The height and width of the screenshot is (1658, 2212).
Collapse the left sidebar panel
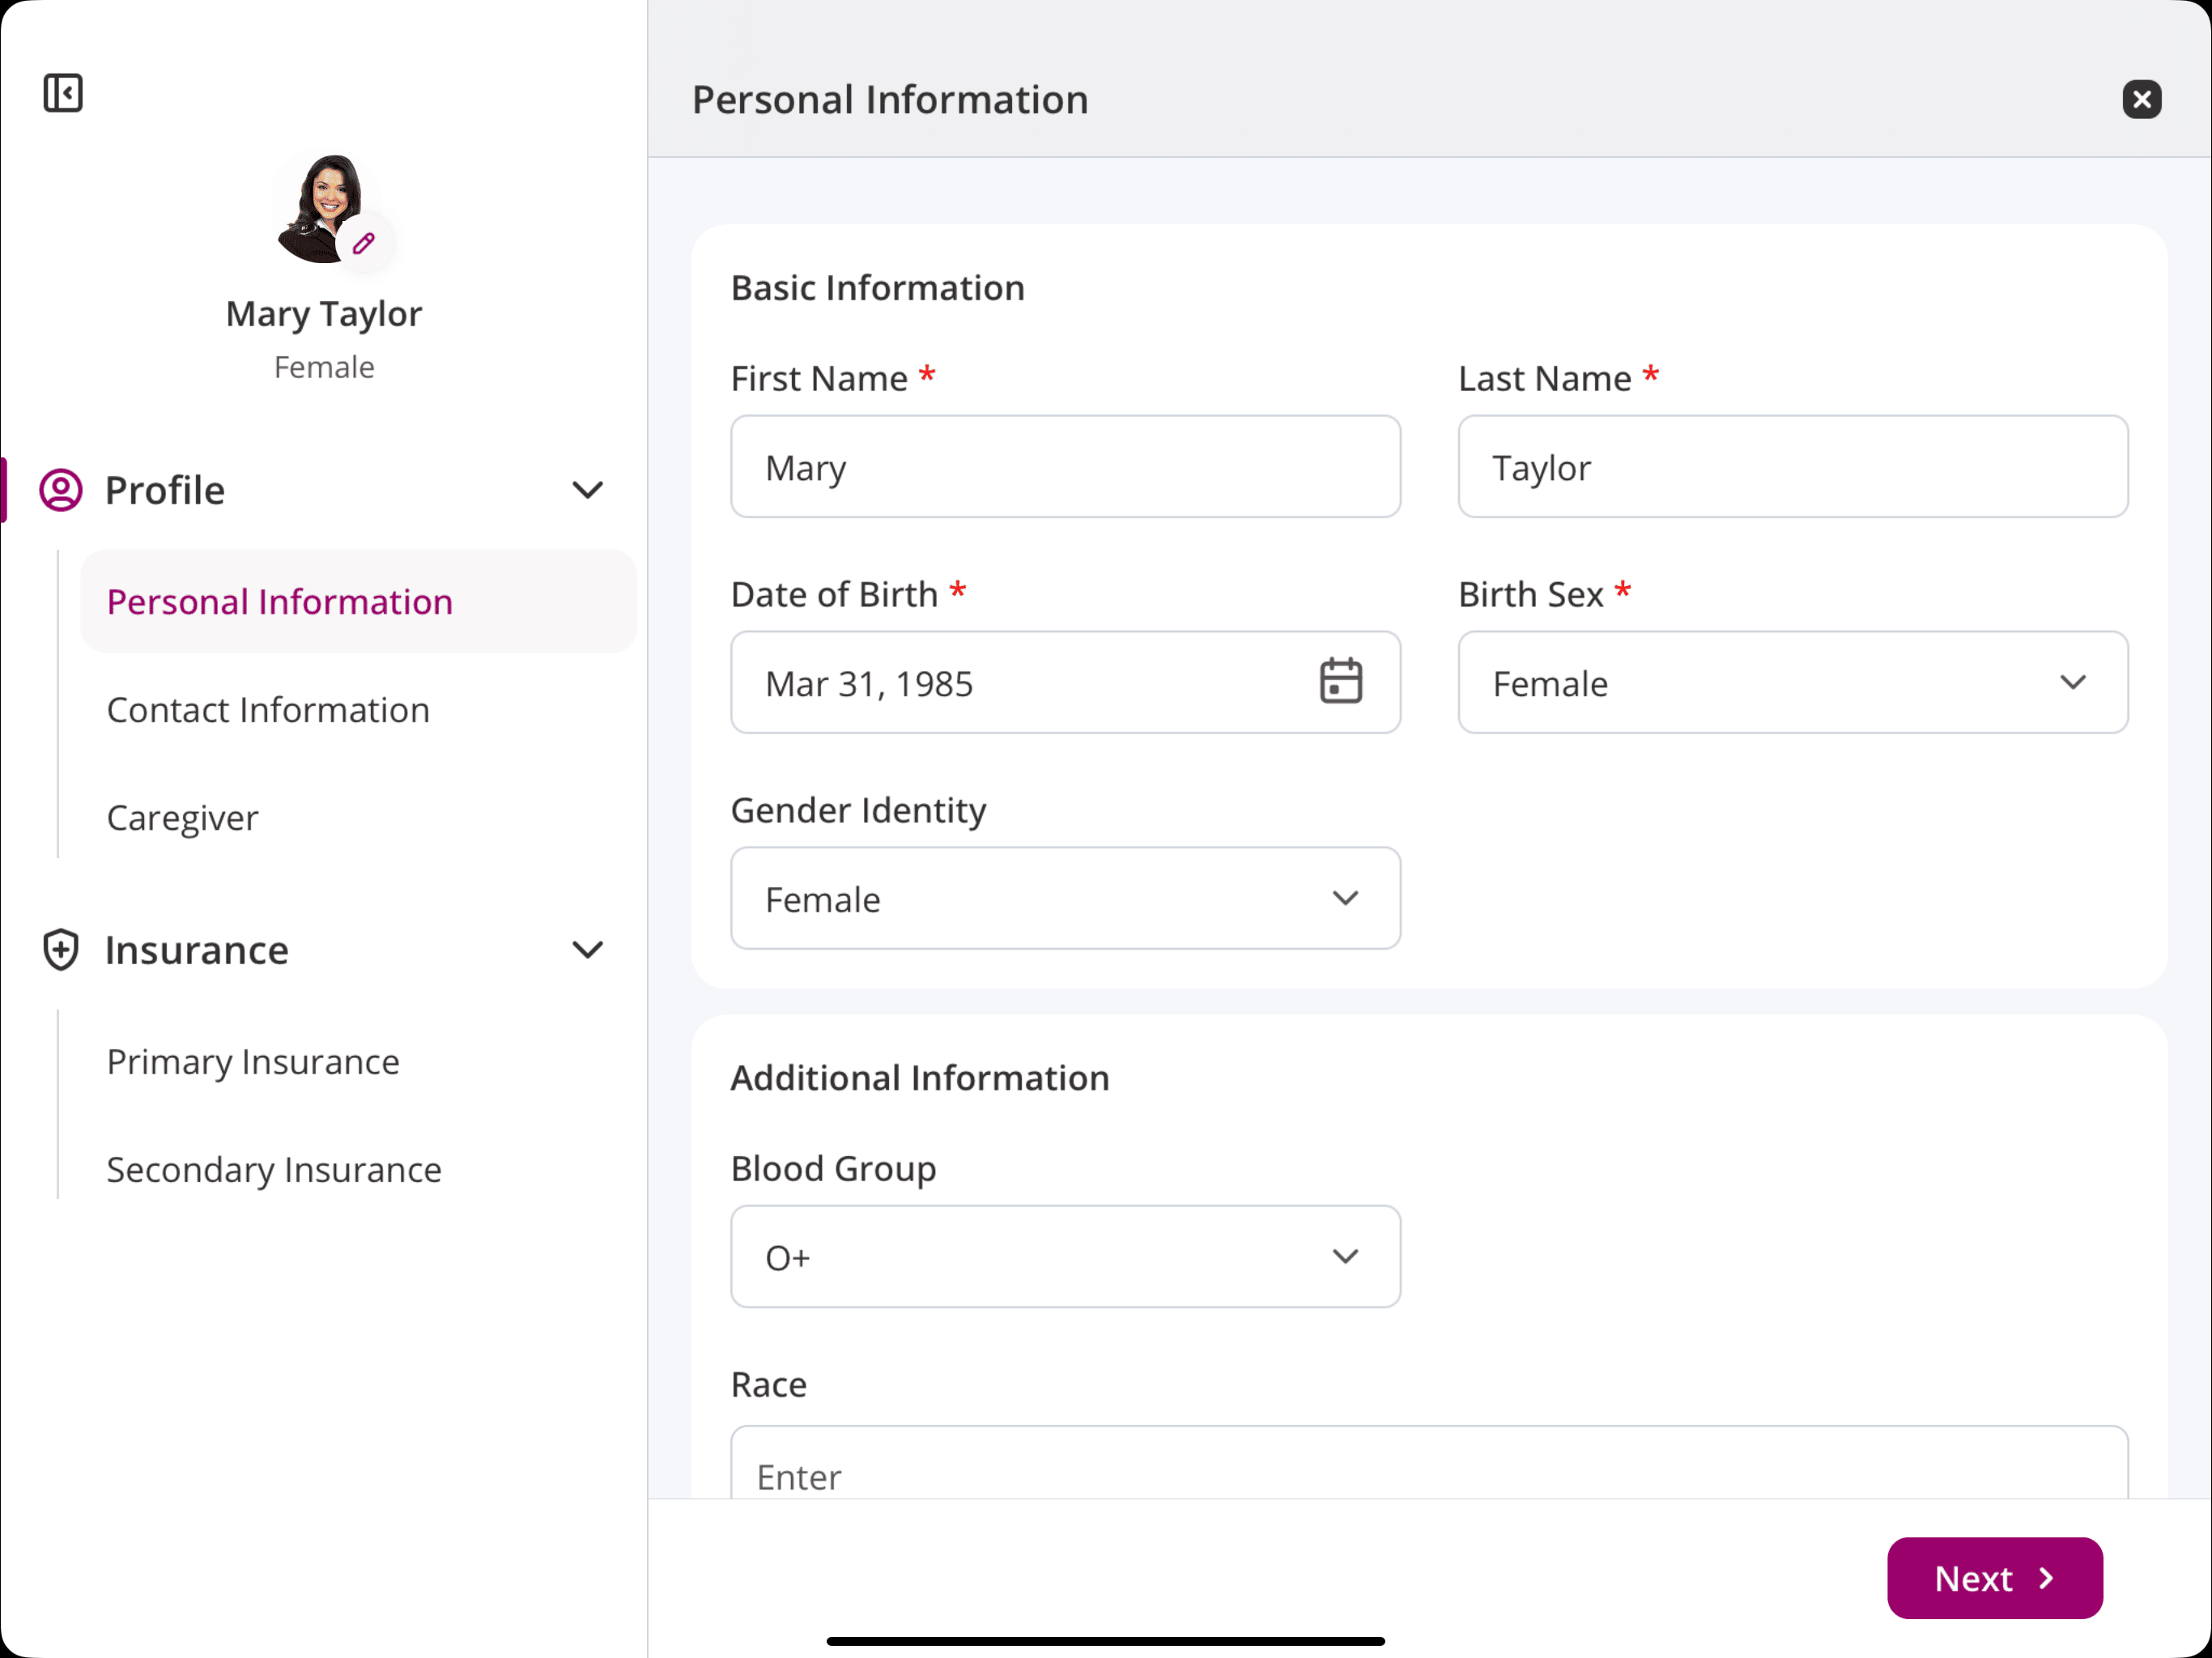pyautogui.click(x=62, y=93)
